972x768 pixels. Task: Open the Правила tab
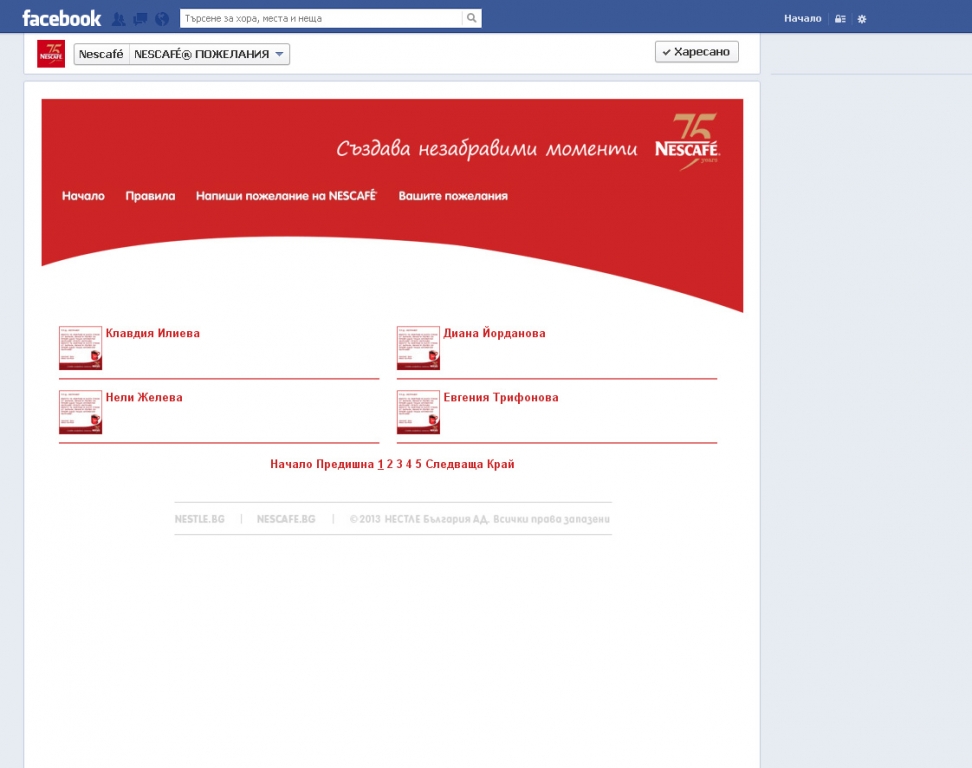point(150,196)
